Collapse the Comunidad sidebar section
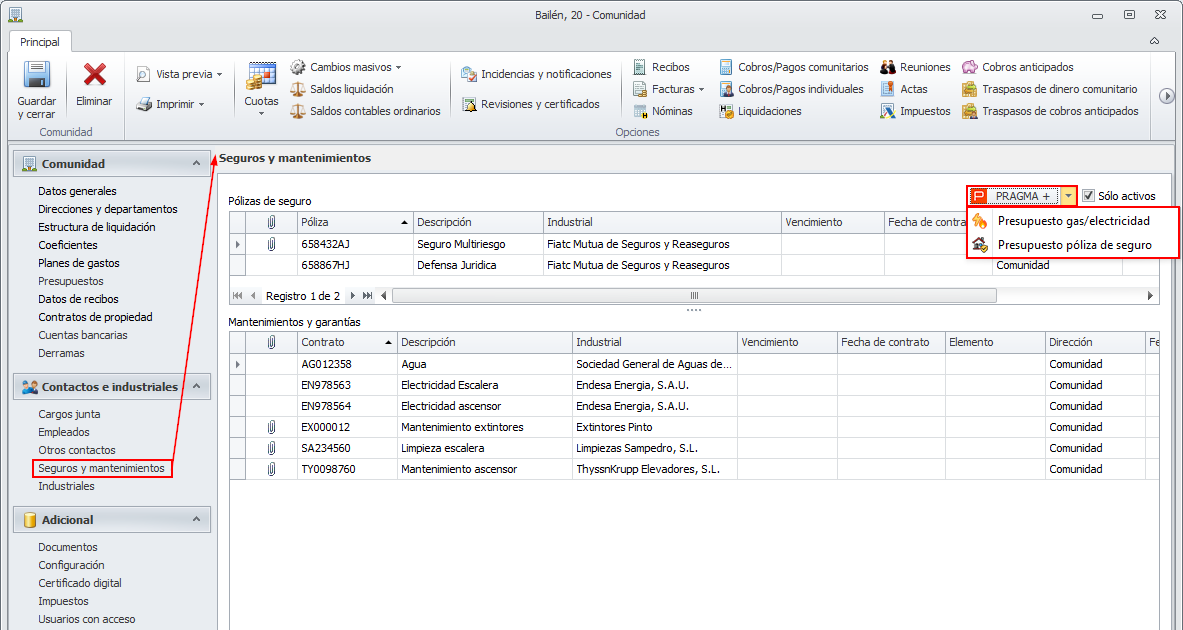Screen dimensions: 1183x630 (x=196, y=163)
